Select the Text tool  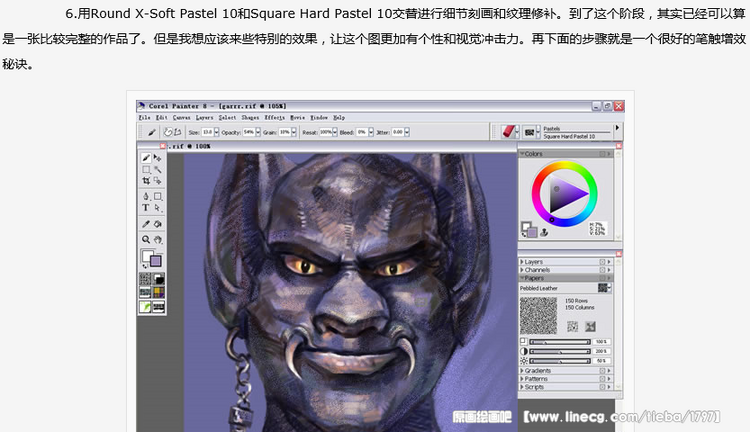point(146,208)
